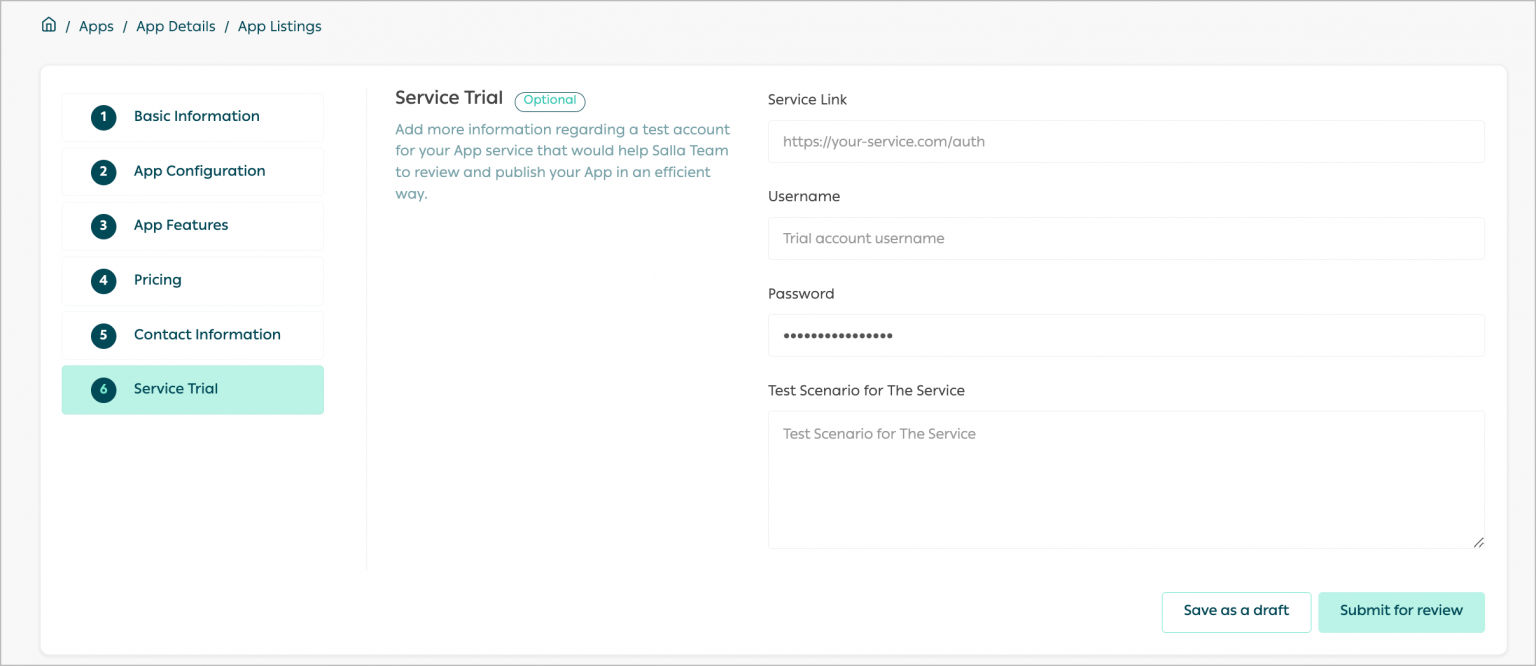1536x666 pixels.
Task: Submit the app for review
Action: point(1401,611)
